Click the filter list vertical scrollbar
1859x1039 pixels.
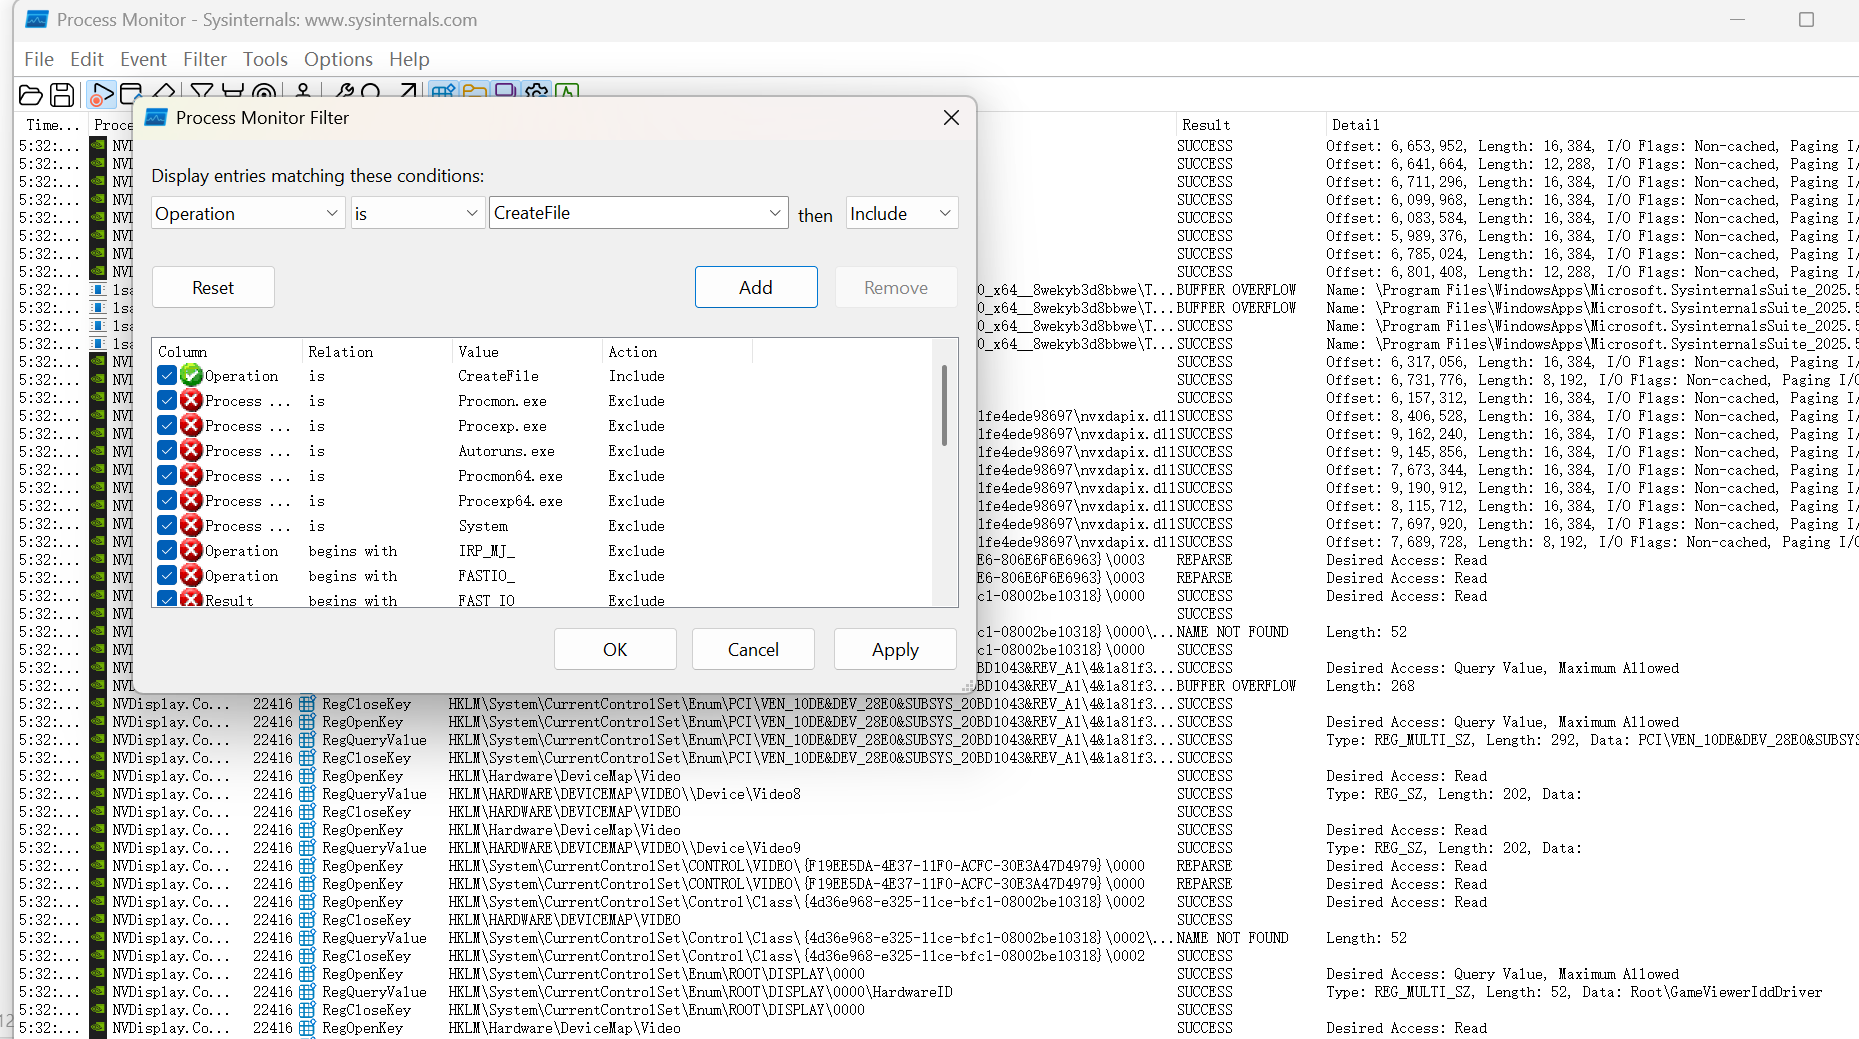tap(944, 404)
